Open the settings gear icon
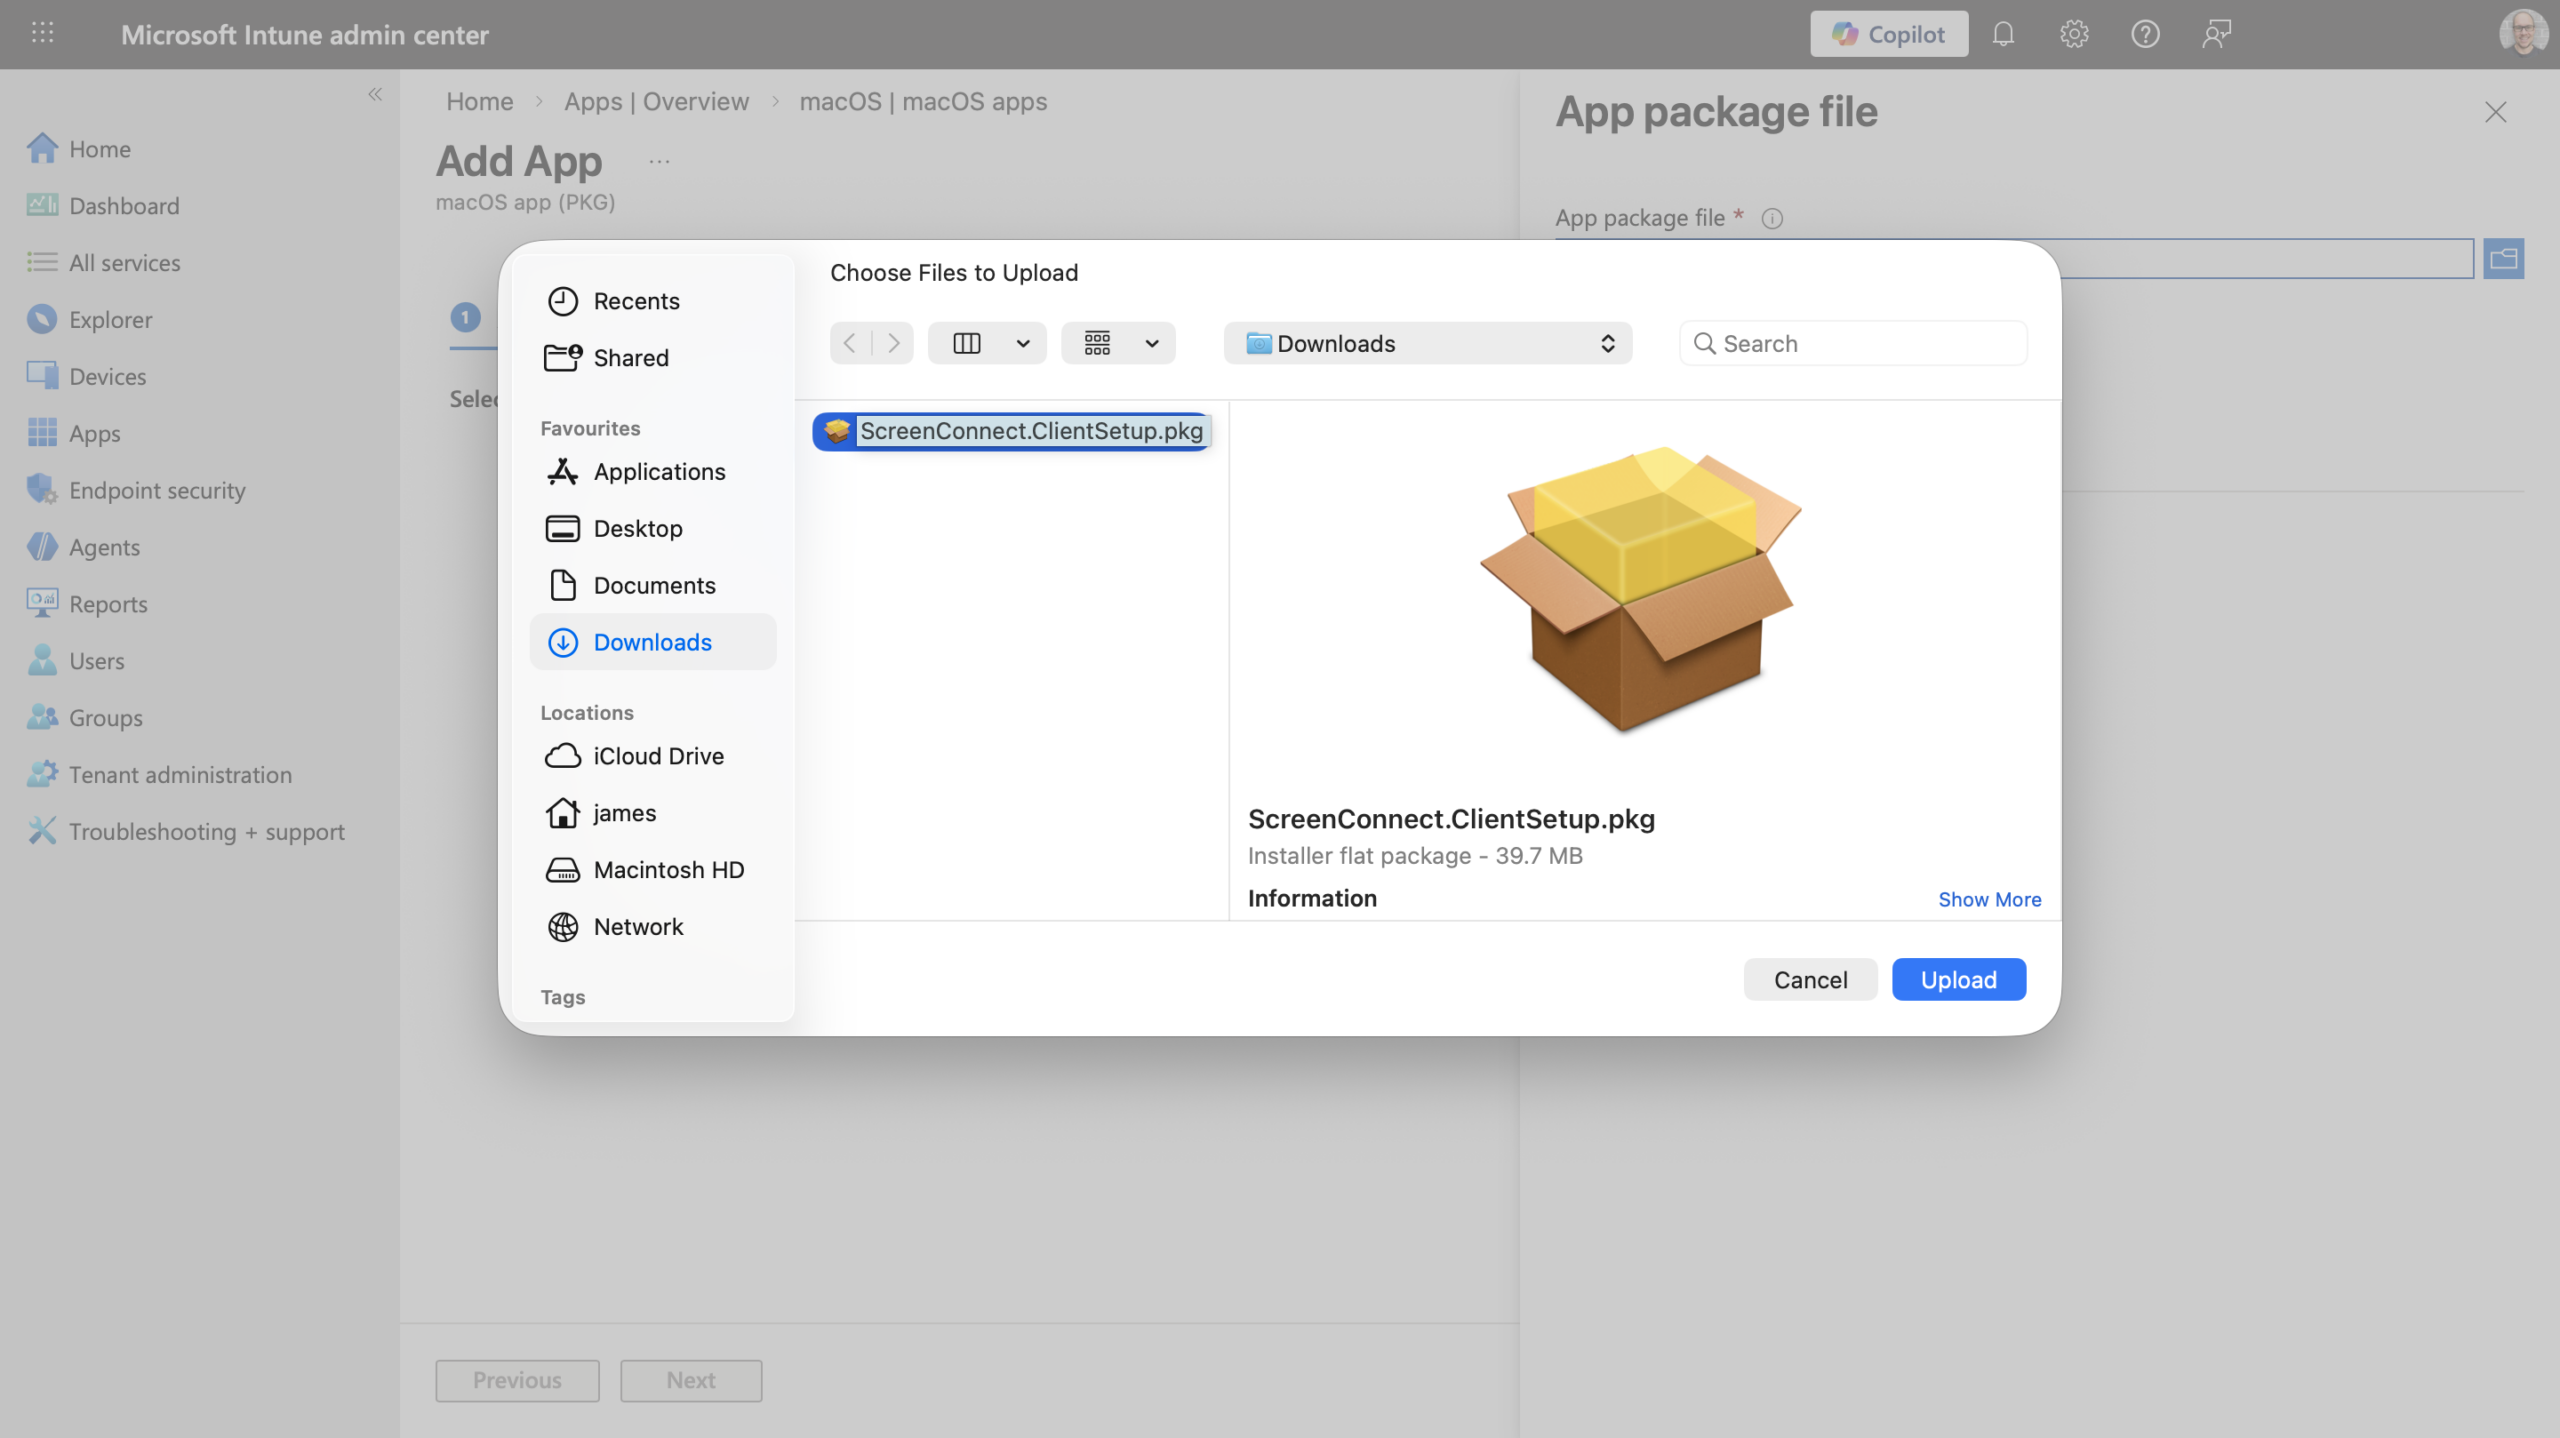2560x1438 pixels. (x=2074, y=34)
